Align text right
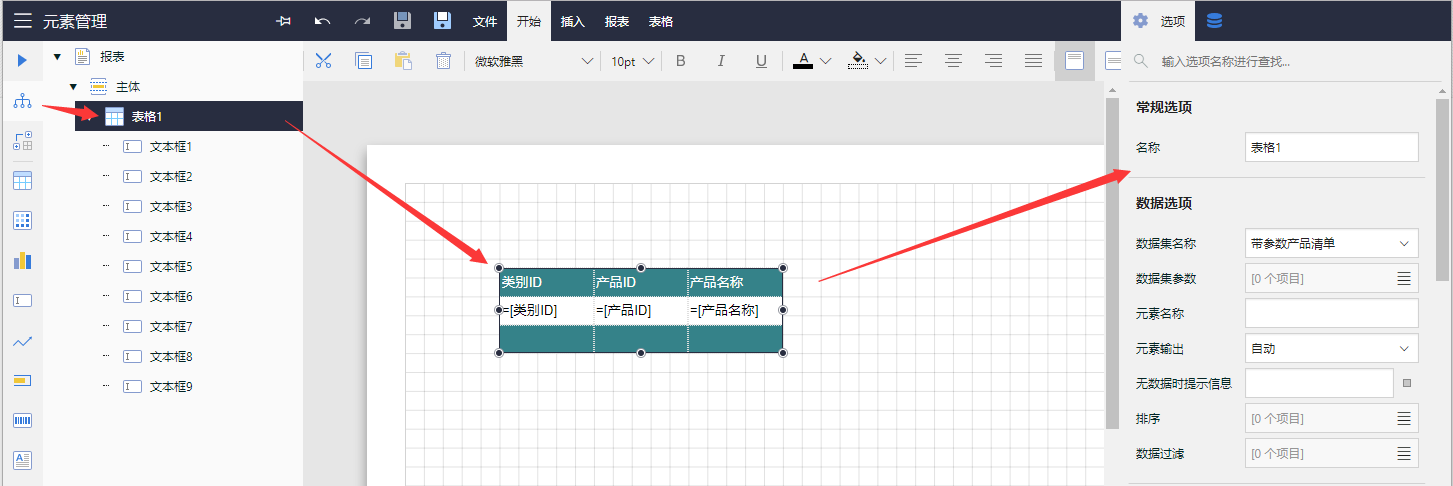 (993, 61)
